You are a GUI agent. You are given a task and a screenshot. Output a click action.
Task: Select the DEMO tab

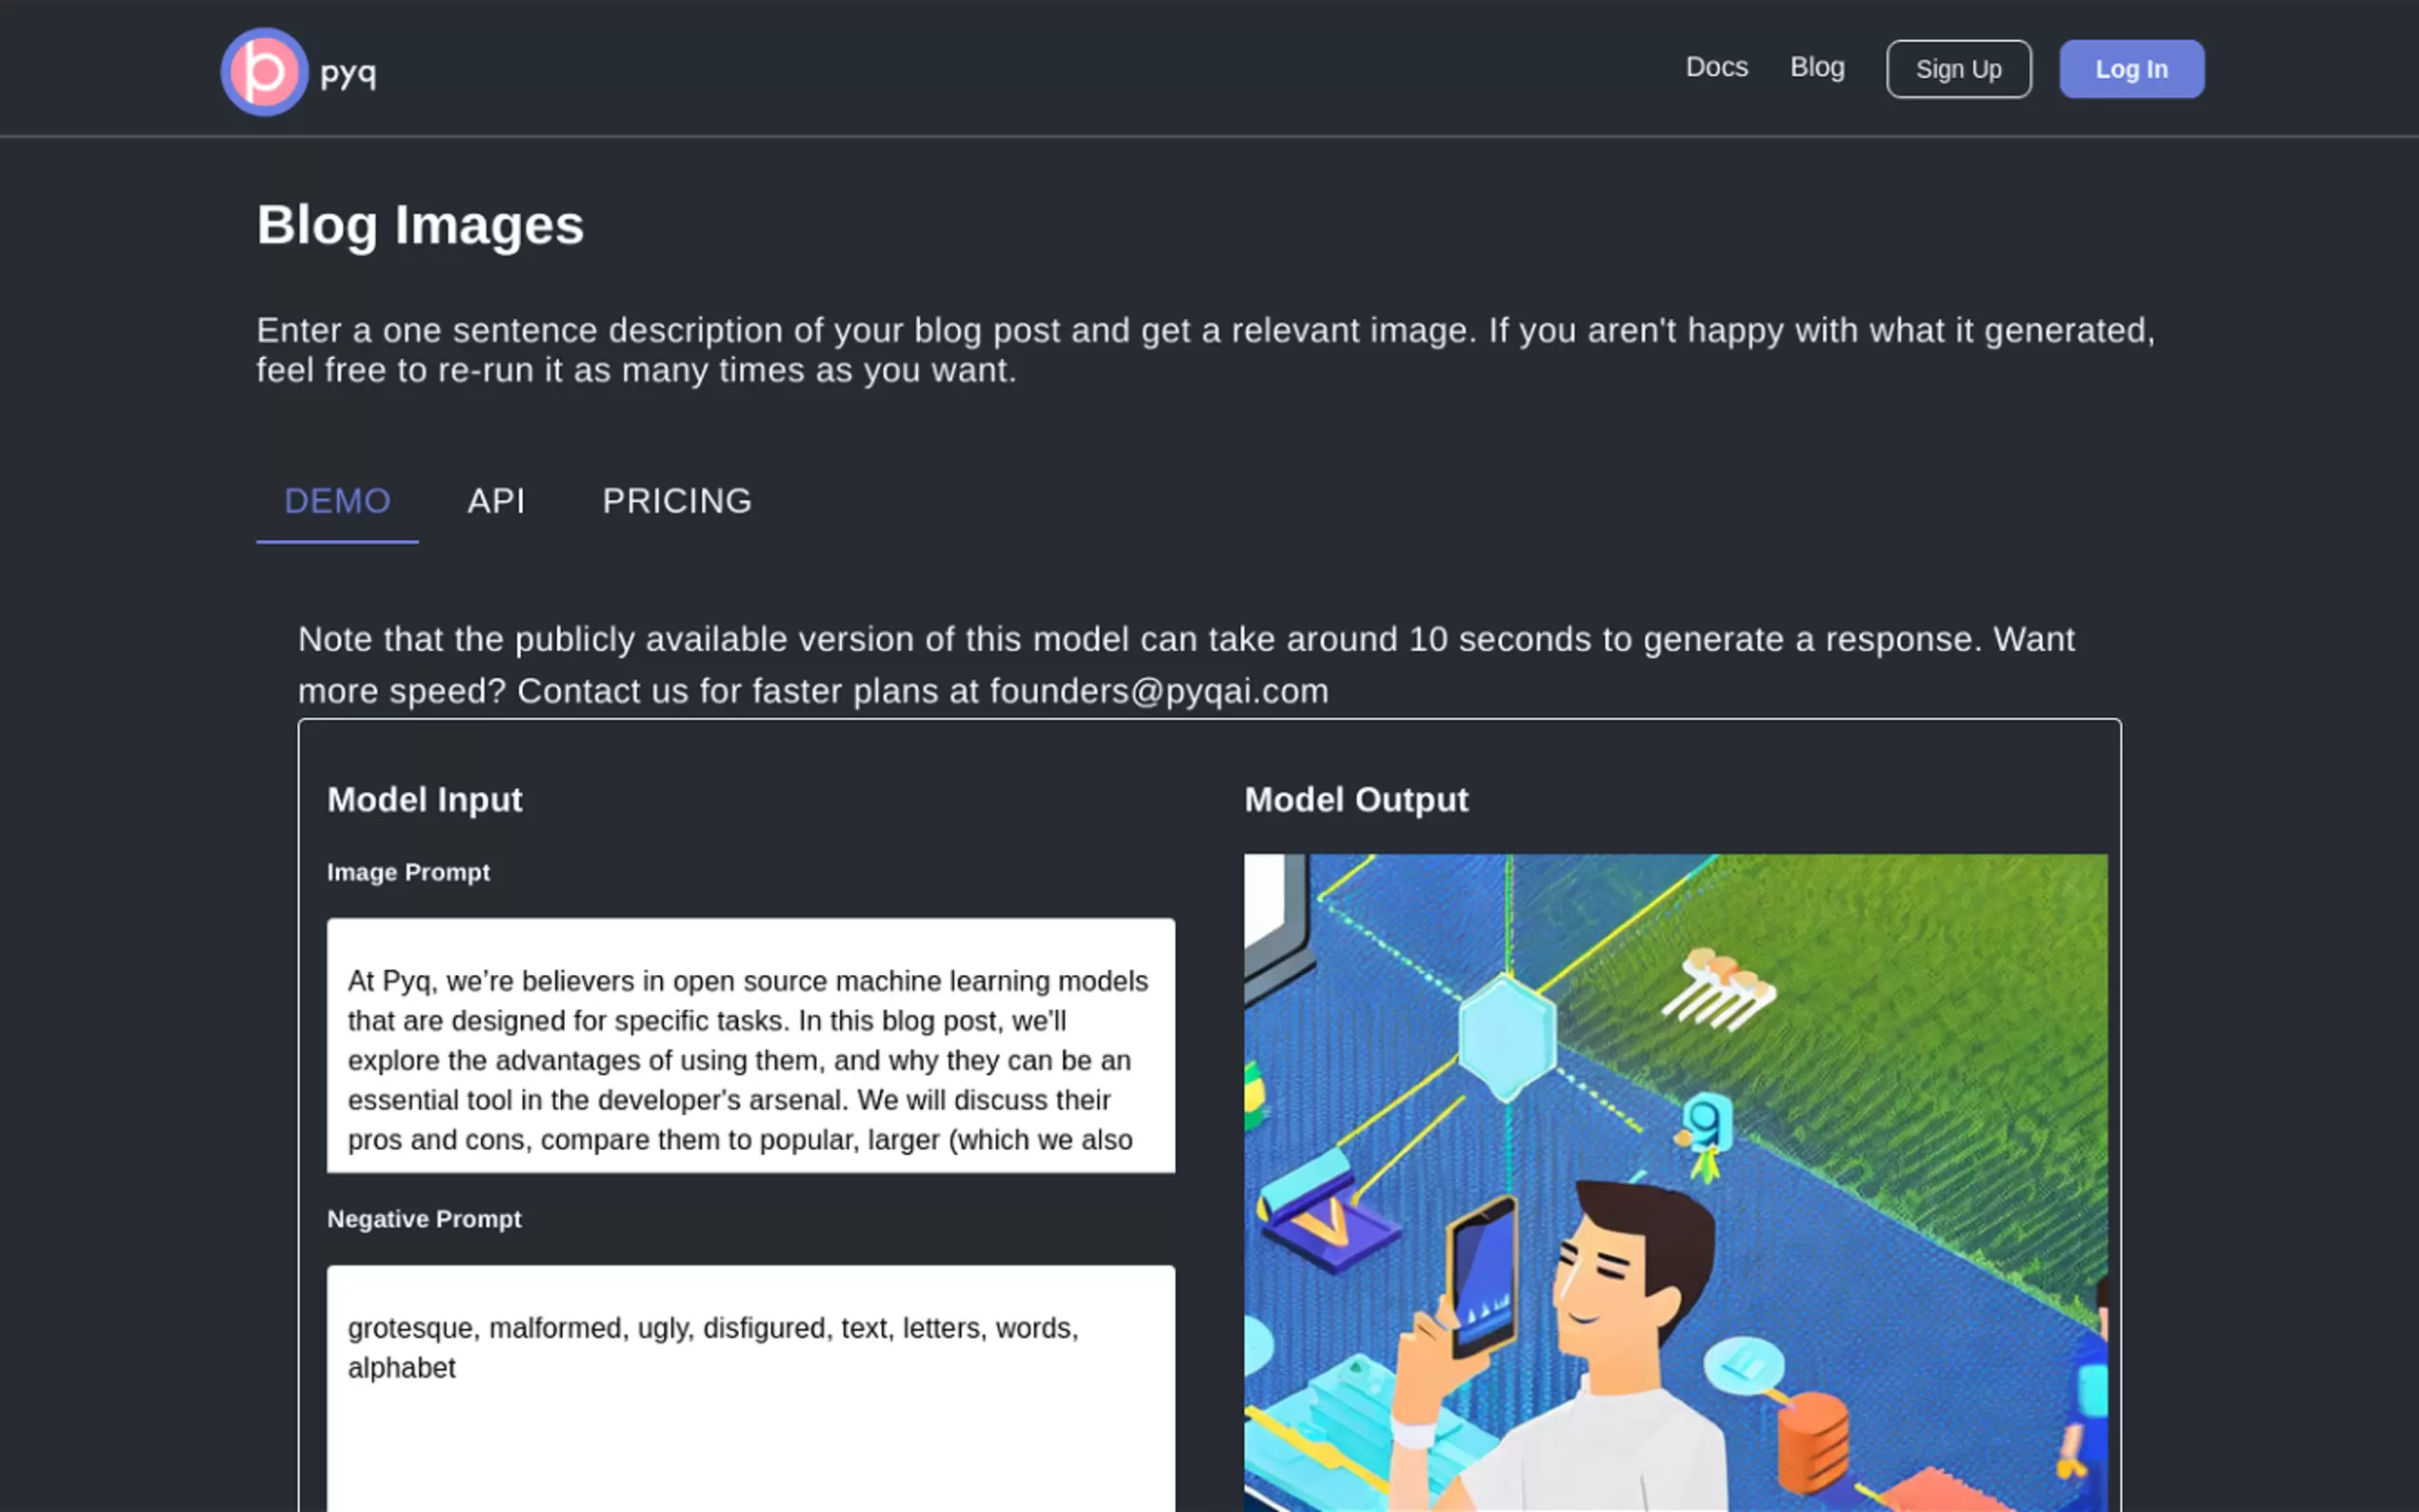pos(337,501)
